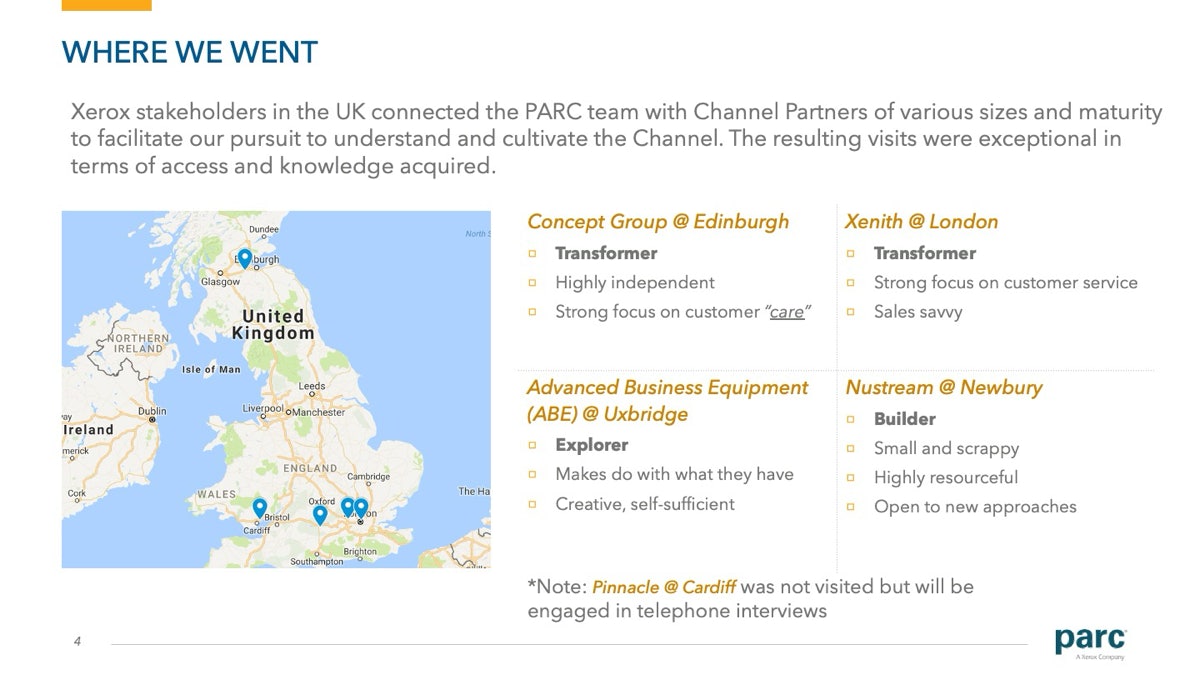Select the Concept Group @ Edinburgh heading

pyautogui.click(x=657, y=222)
